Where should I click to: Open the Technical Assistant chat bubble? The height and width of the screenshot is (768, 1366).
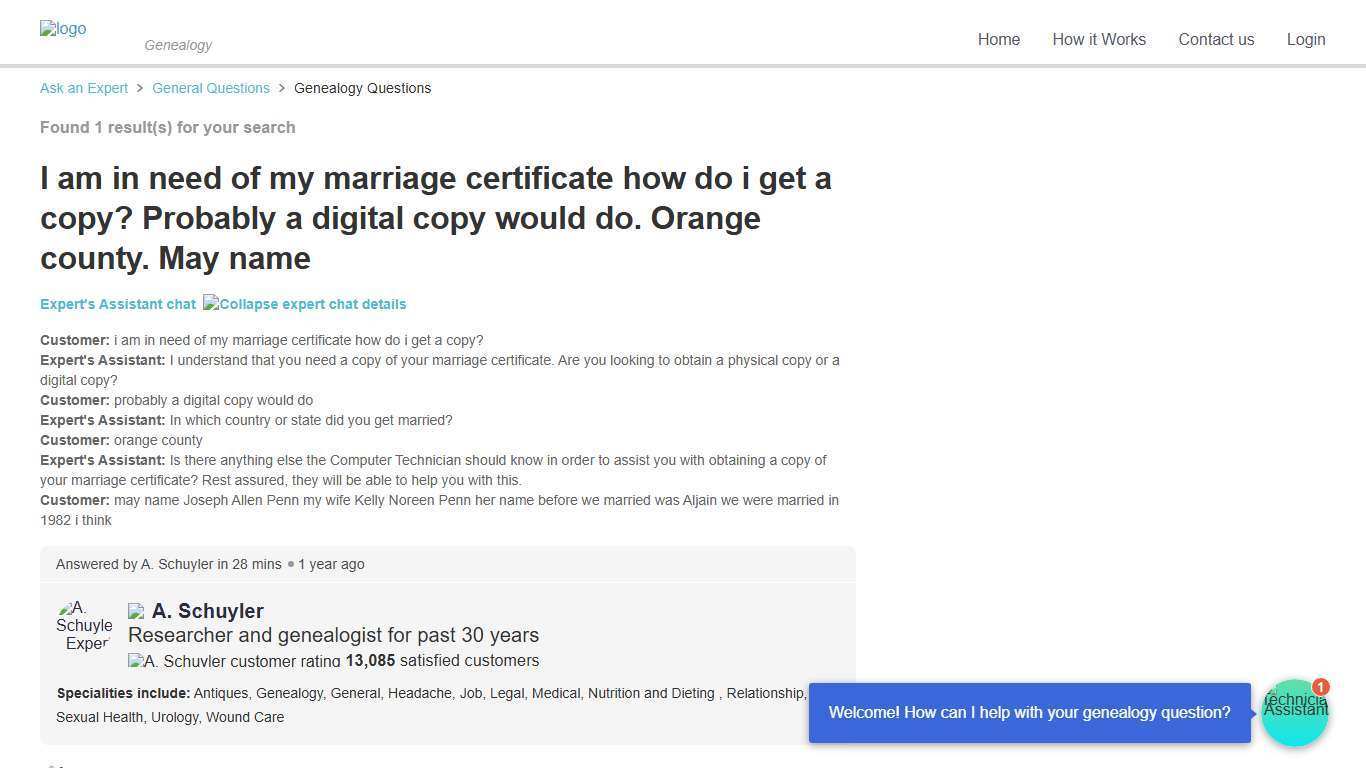[x=1295, y=712]
